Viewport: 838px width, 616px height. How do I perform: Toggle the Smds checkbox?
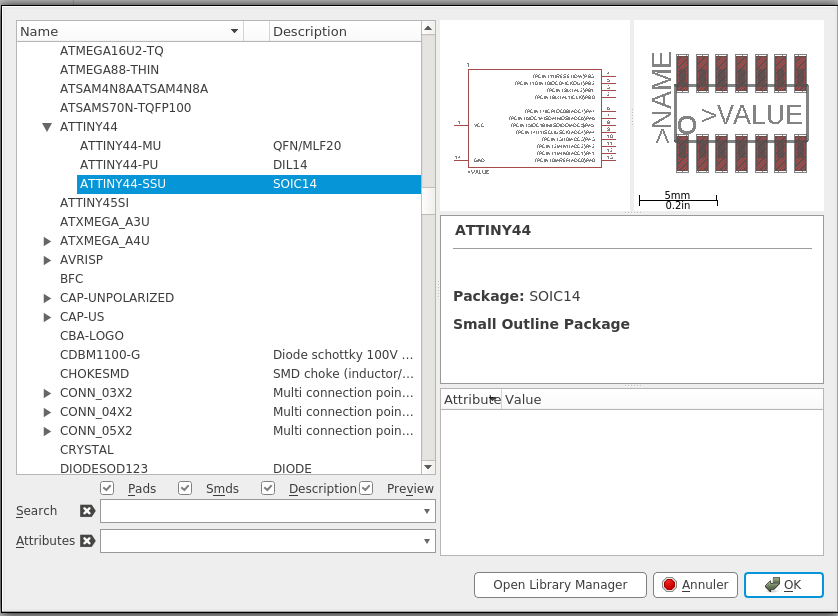point(185,488)
